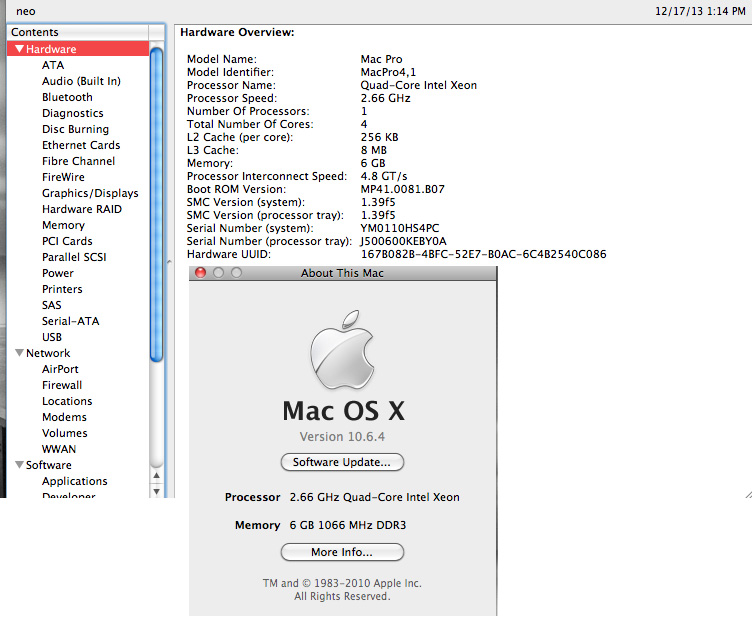Select AirPort under Network
Screen dimensions: 752x633
coord(60,369)
